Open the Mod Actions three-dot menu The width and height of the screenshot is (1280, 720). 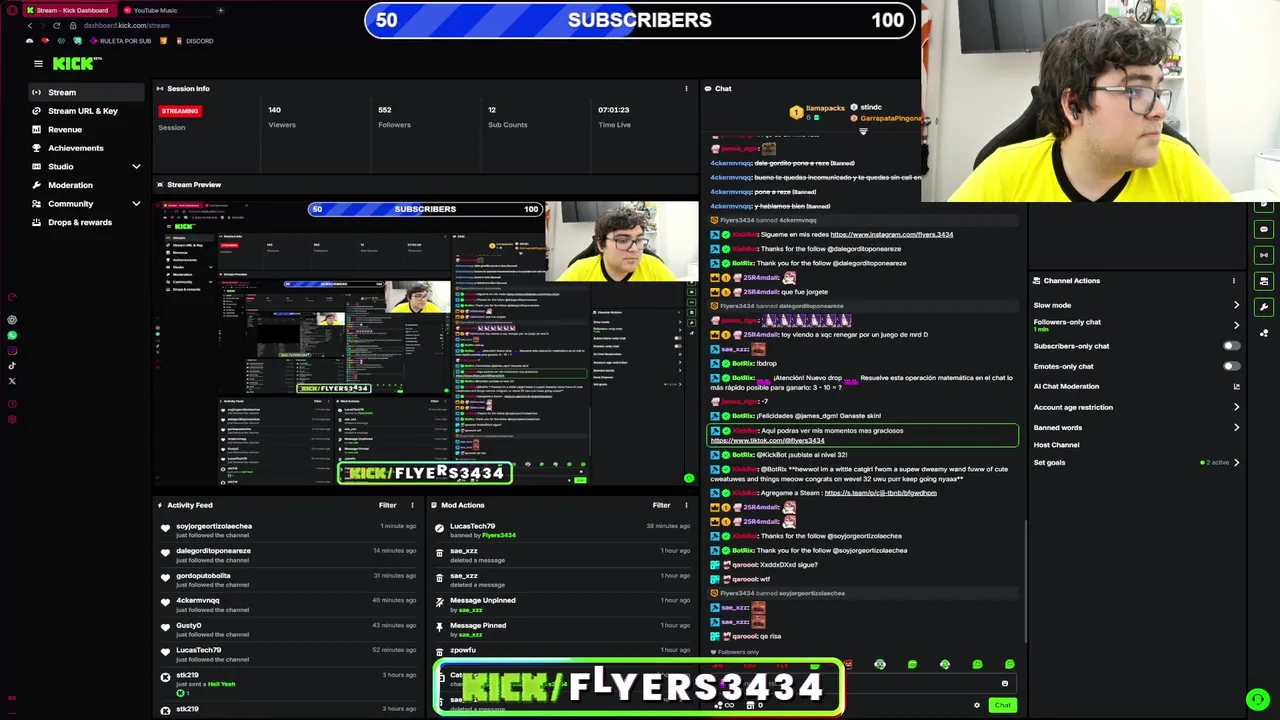pos(686,505)
